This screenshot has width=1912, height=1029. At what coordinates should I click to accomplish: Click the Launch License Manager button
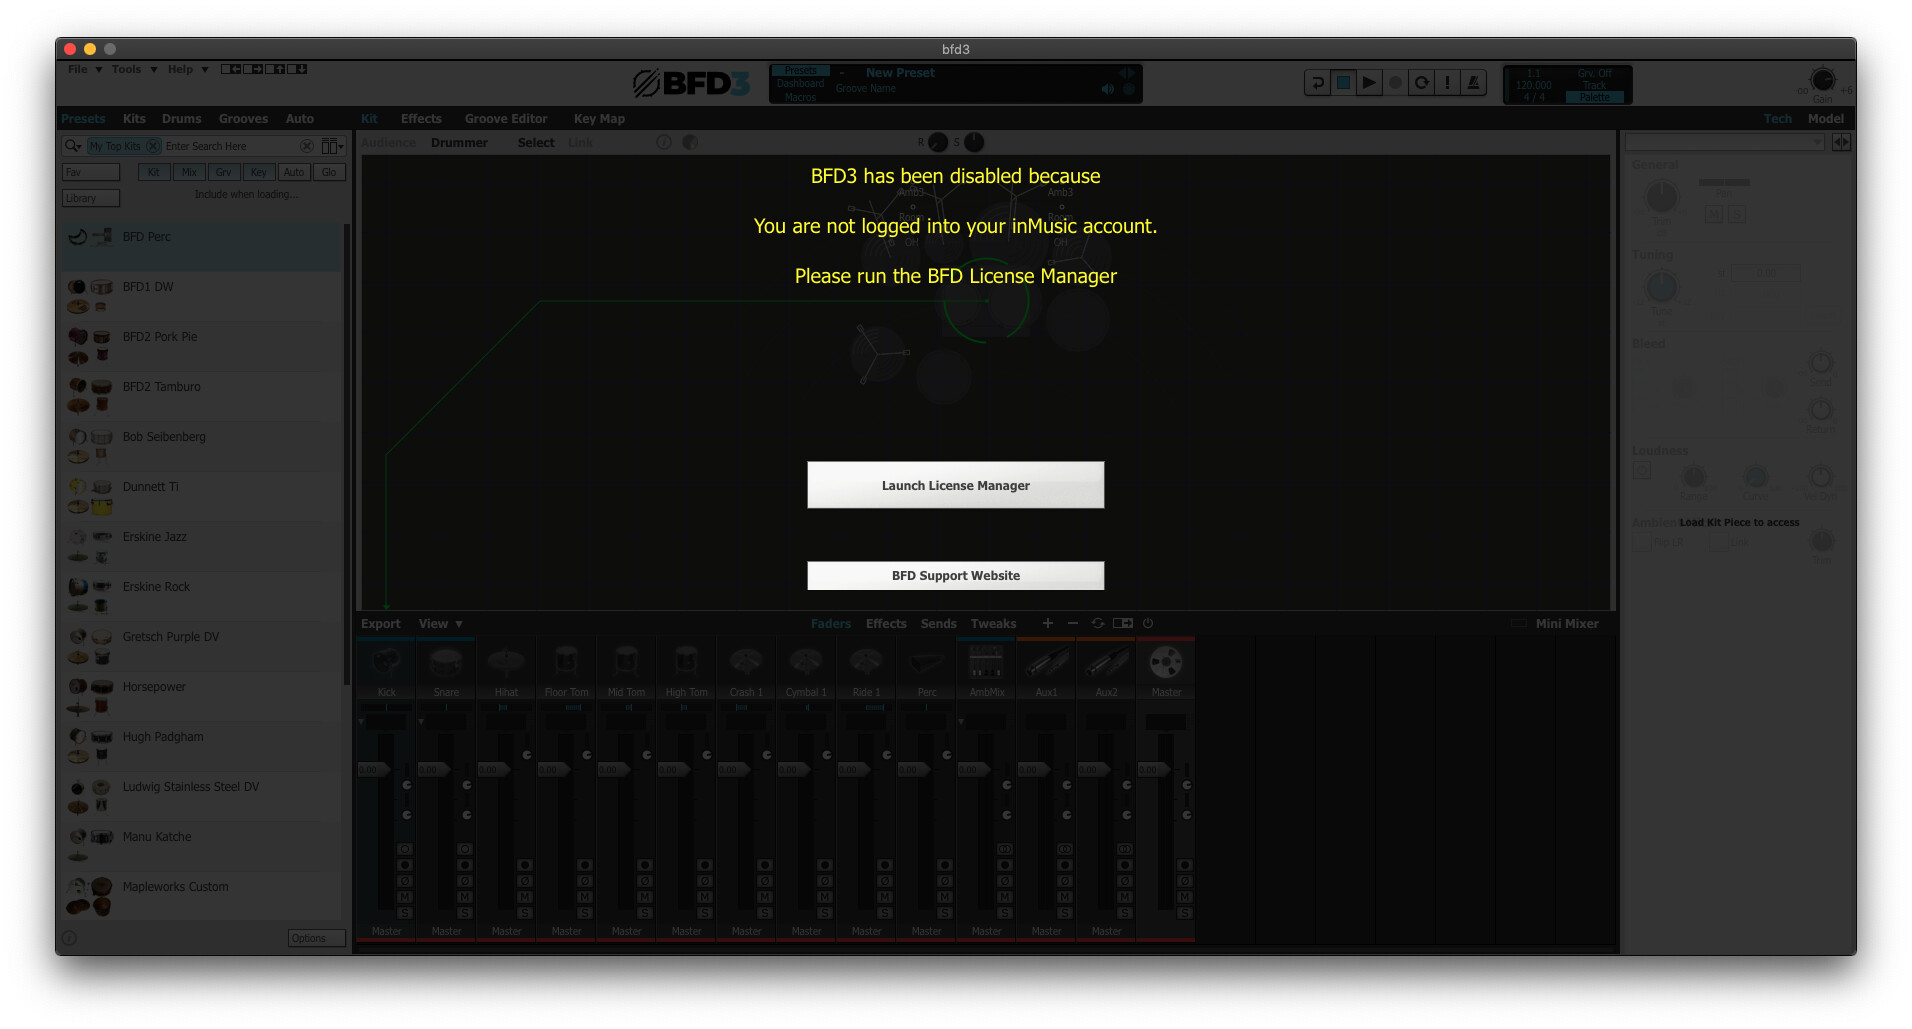click(x=955, y=485)
